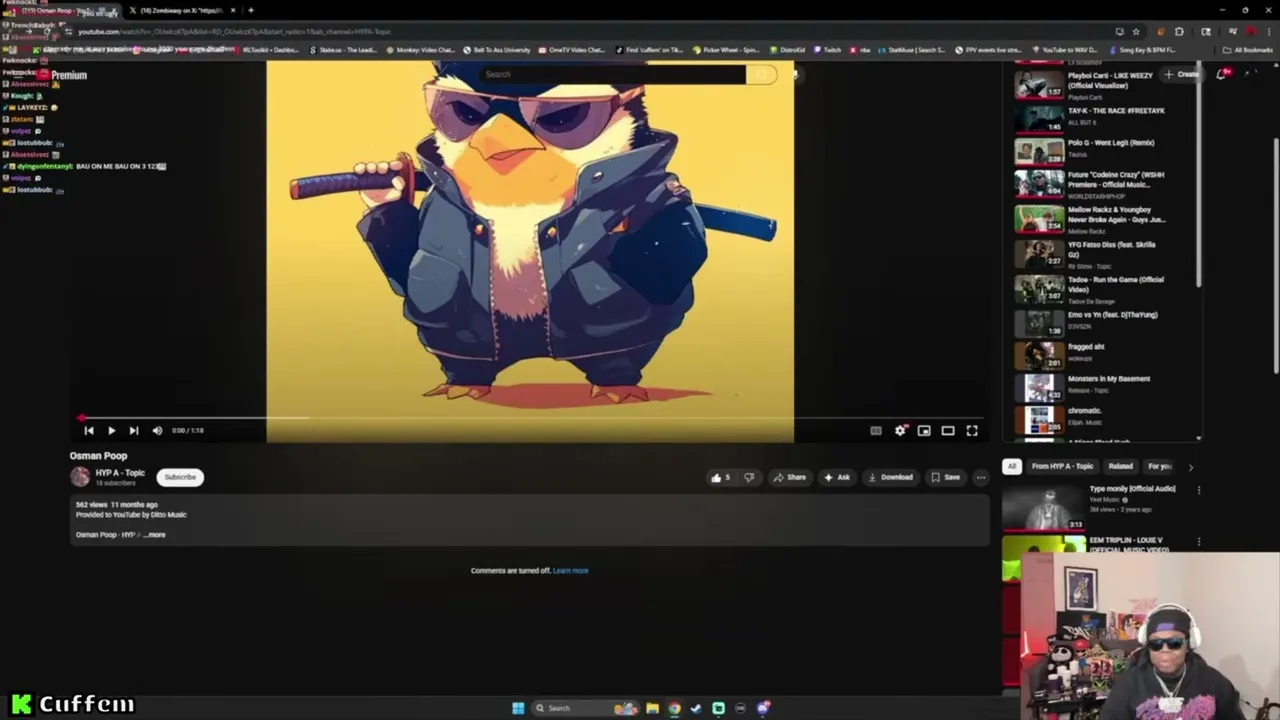
Task: Mute the video player volume
Action: point(157,430)
